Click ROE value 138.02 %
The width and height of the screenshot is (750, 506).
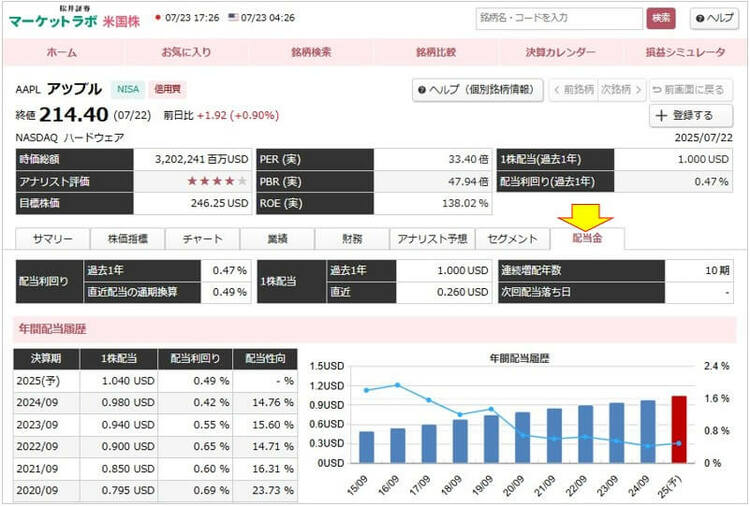click(465, 203)
